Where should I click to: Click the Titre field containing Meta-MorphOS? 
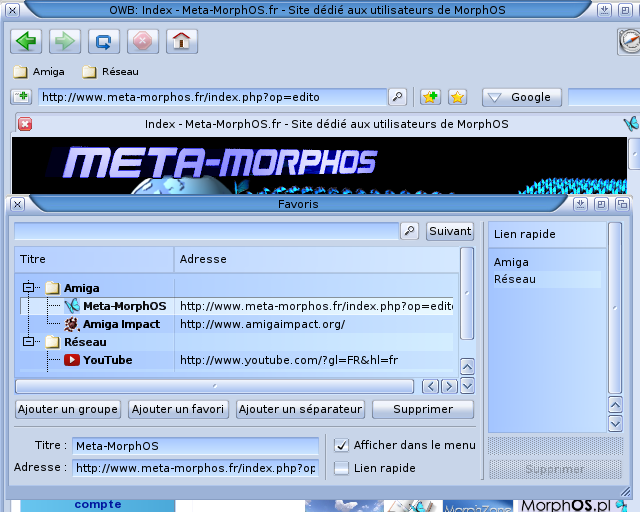(196, 446)
